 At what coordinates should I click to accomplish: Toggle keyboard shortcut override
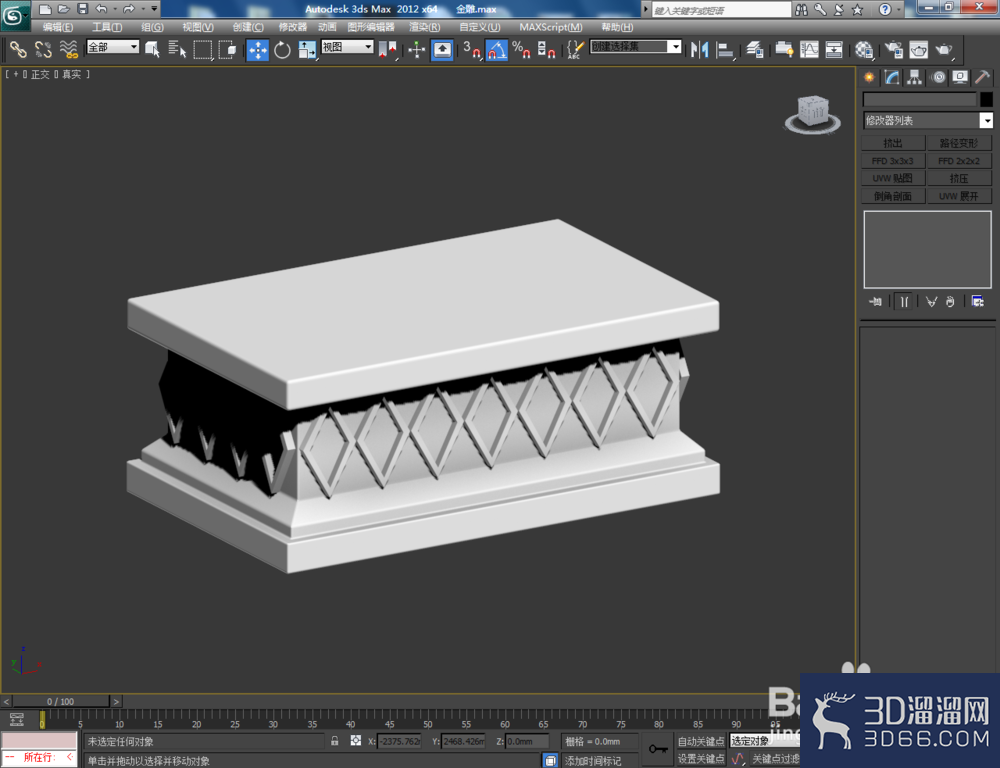pyautogui.click(x=442, y=49)
